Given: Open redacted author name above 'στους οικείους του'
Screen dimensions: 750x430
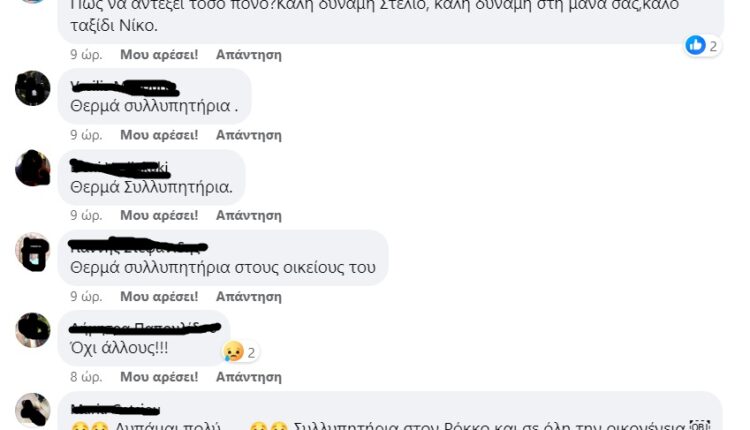Looking at the screenshot, I should click(138, 246).
